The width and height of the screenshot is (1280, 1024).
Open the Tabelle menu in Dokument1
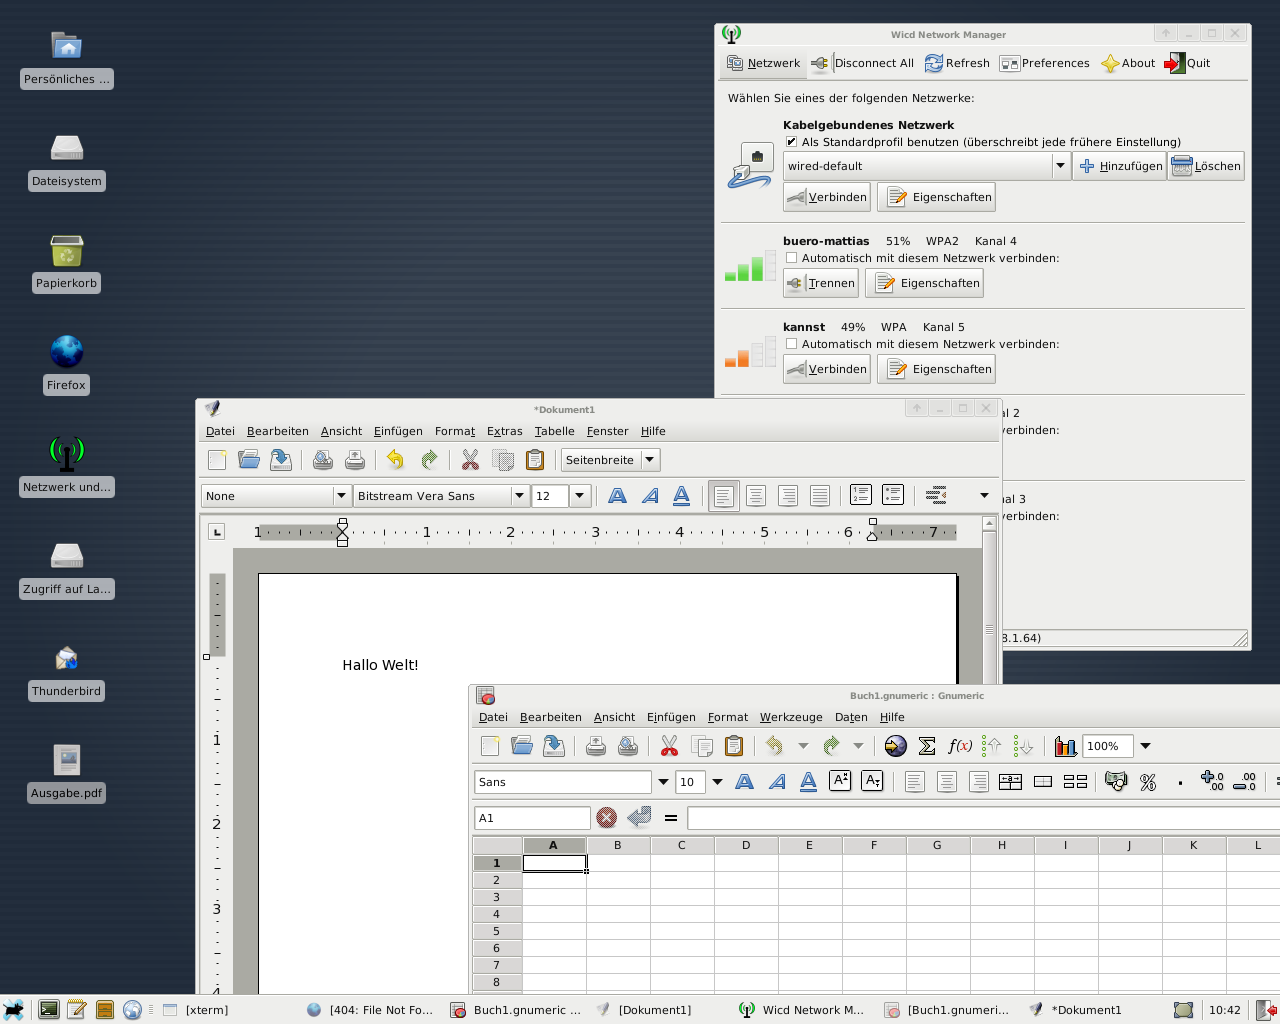[554, 431]
